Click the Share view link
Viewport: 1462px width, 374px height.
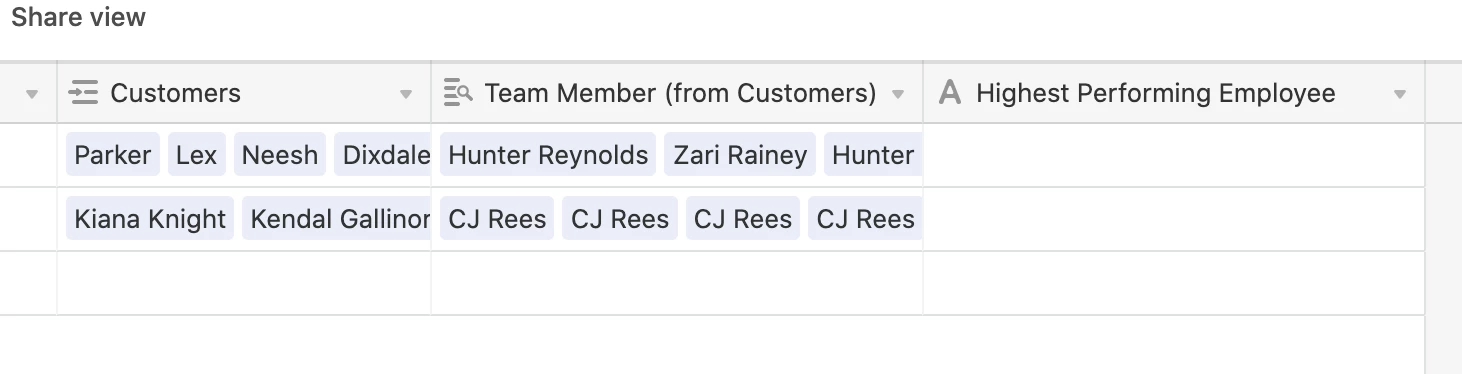tap(79, 17)
